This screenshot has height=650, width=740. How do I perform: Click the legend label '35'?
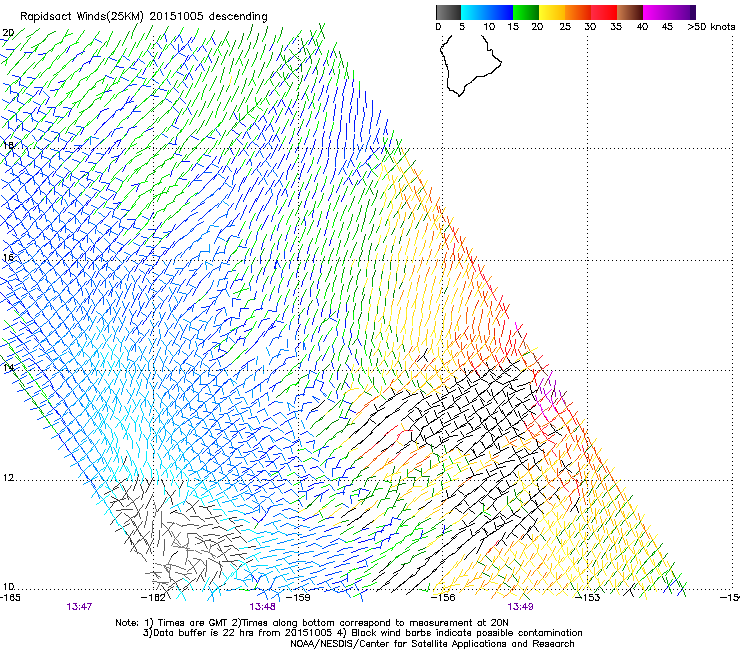pos(616,27)
